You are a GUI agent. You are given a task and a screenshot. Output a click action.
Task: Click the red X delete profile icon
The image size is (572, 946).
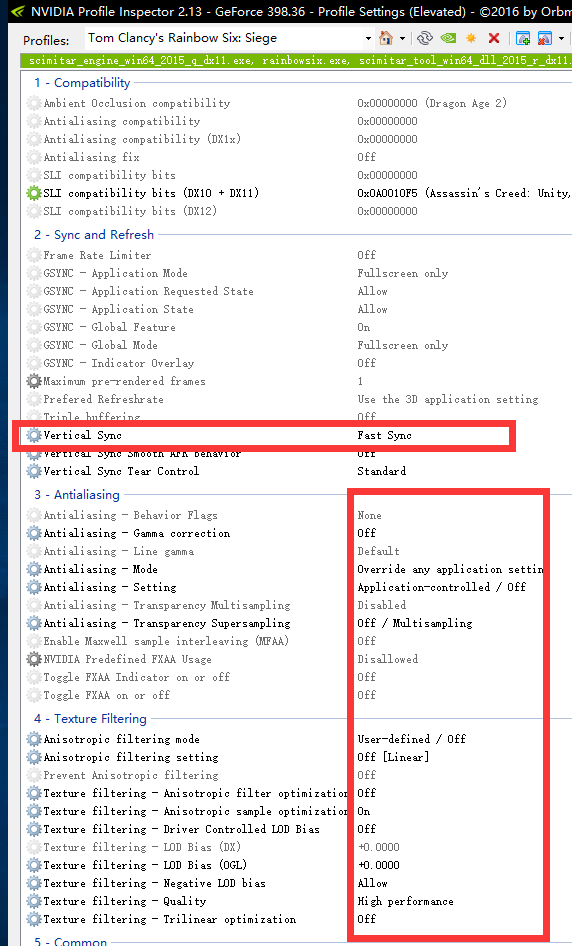coord(494,39)
